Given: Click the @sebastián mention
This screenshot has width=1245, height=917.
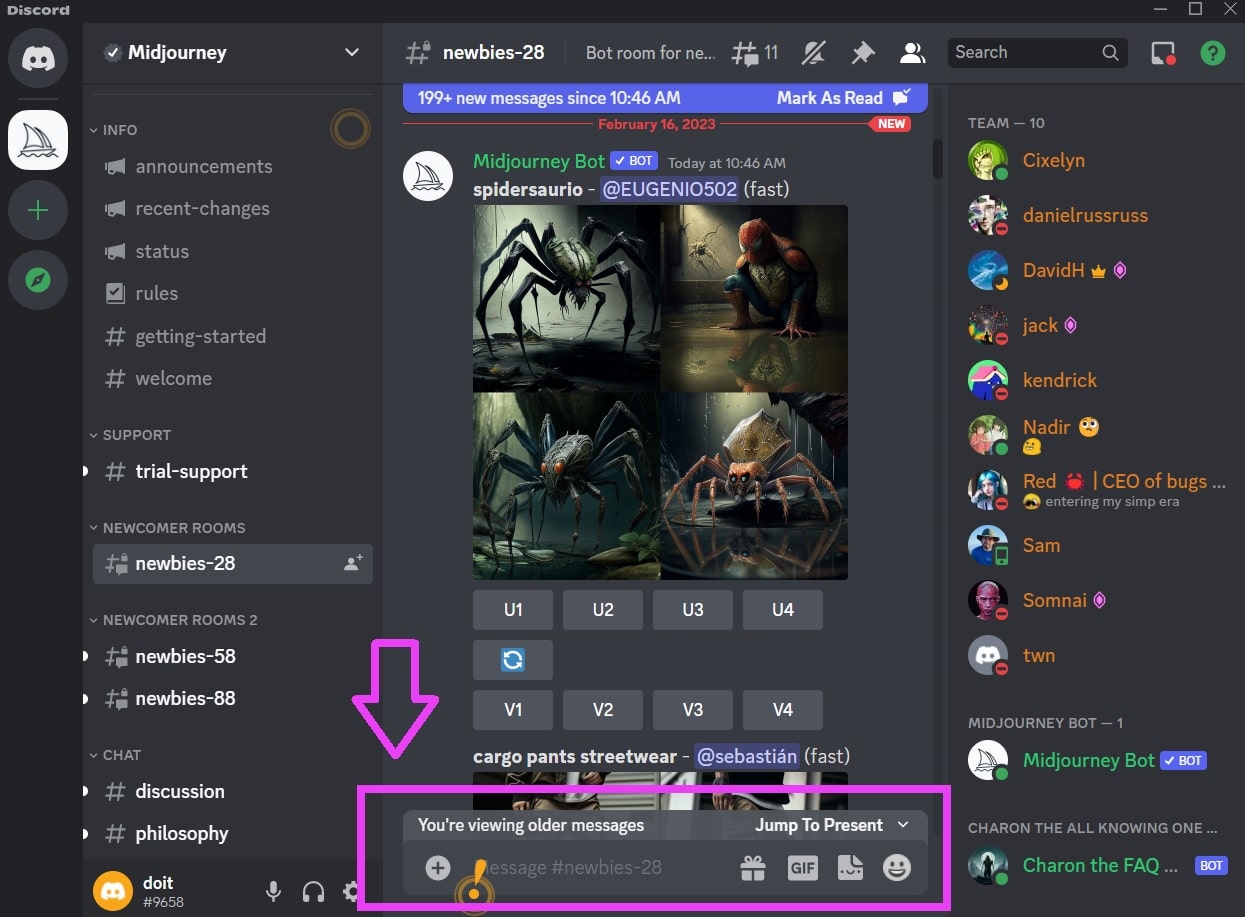Looking at the screenshot, I should 746,756.
